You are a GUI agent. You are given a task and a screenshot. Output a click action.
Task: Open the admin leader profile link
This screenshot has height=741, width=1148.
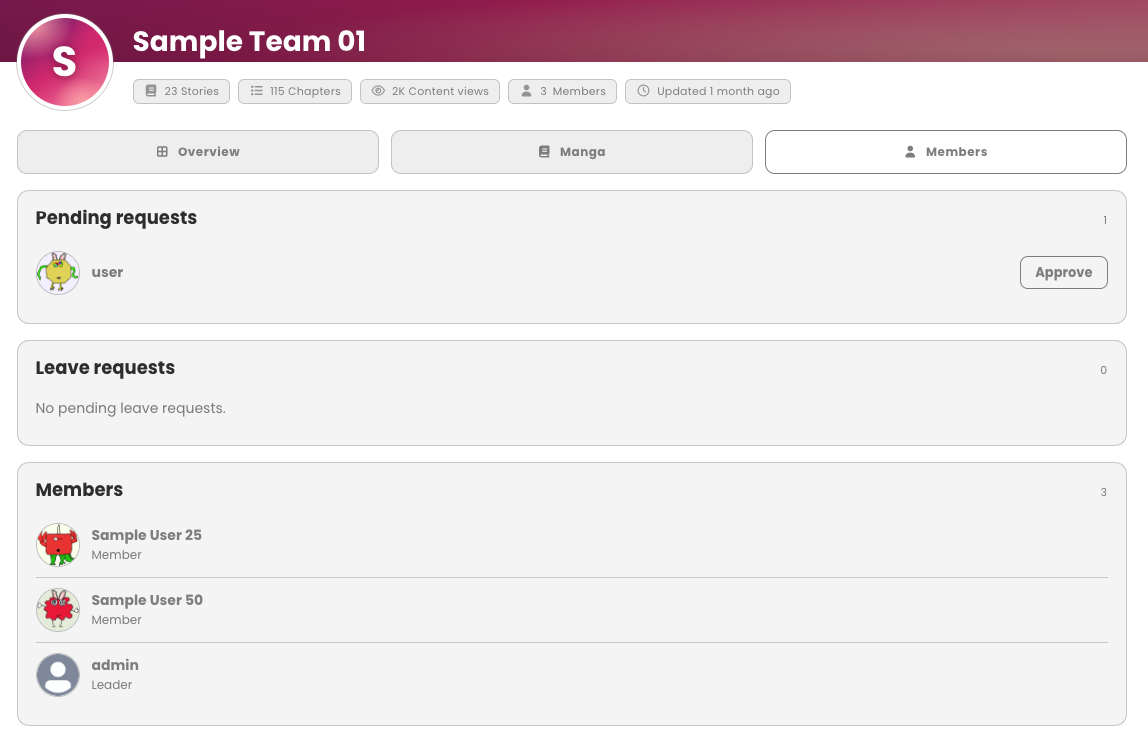(115, 665)
